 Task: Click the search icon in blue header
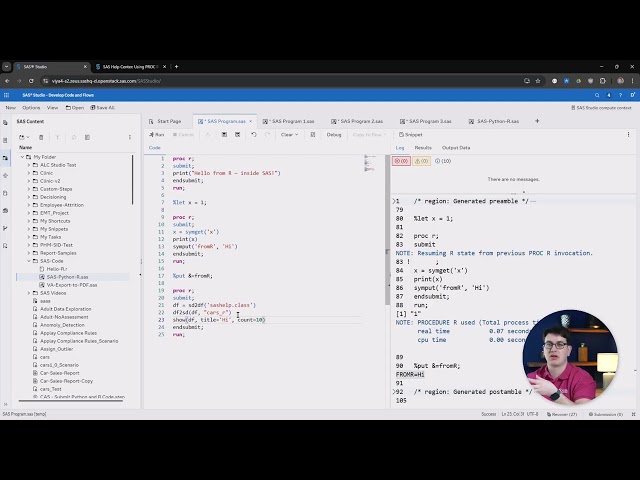[597, 95]
